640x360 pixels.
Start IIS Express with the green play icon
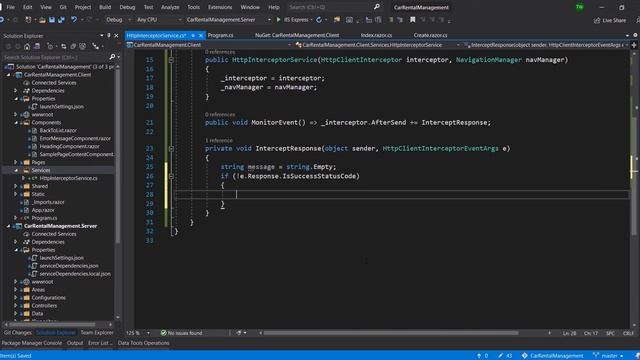point(278,20)
